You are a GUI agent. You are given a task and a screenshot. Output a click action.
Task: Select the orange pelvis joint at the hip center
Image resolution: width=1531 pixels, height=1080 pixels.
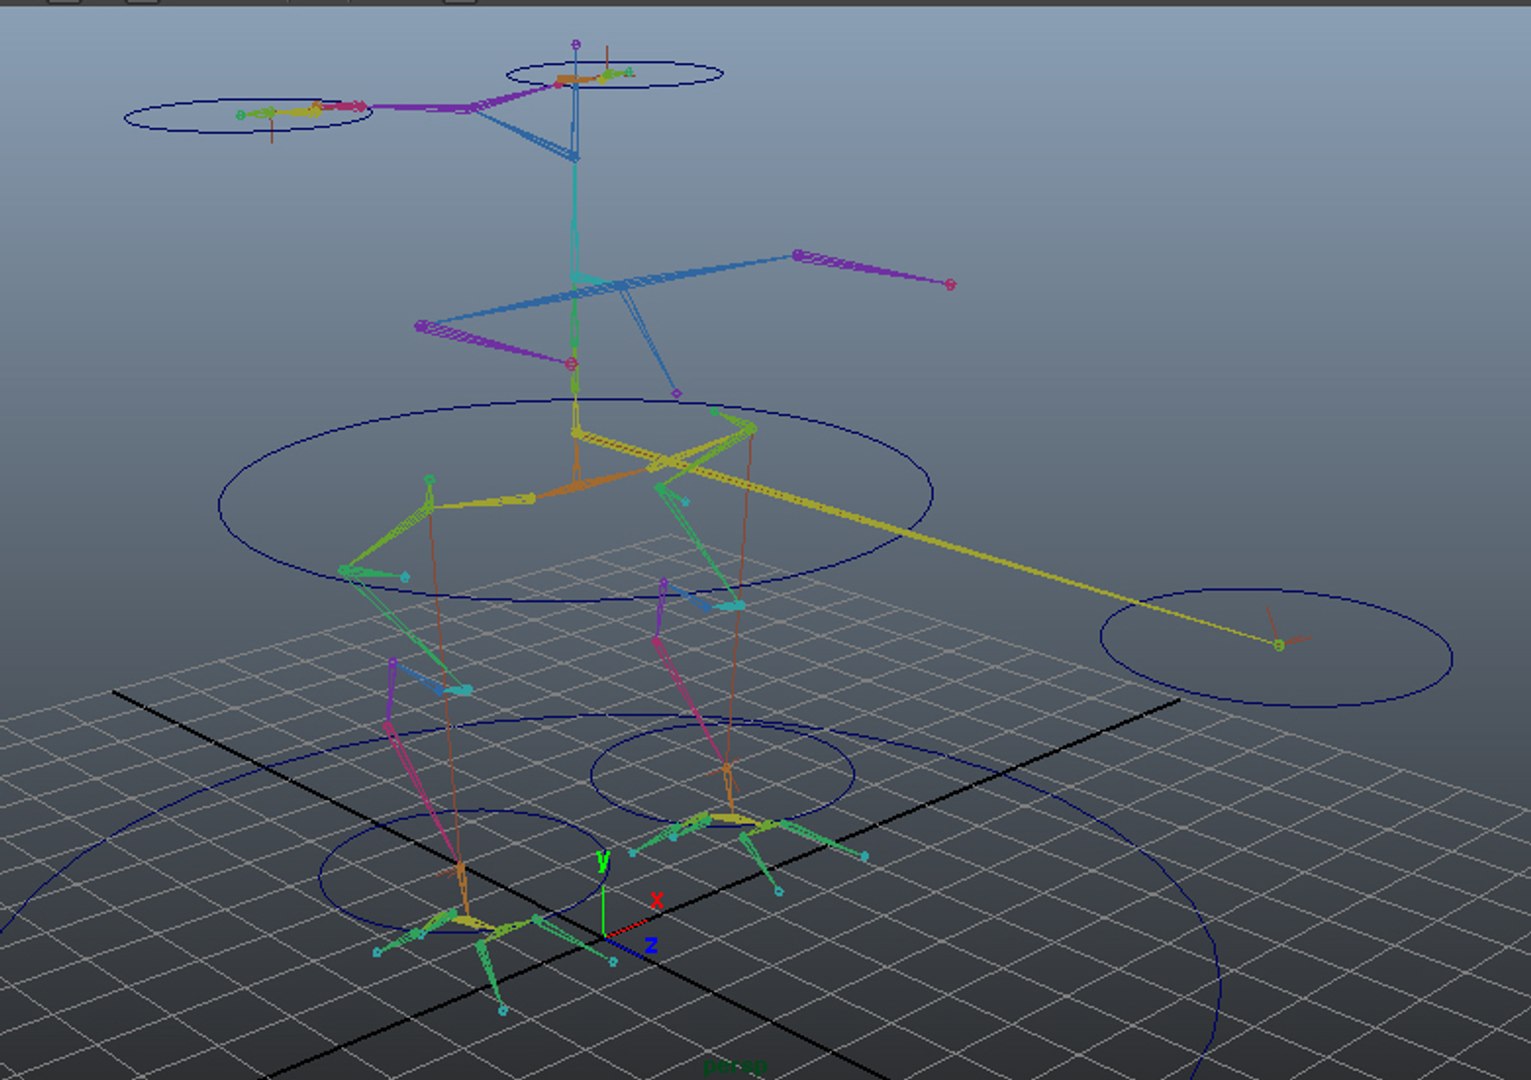coord(578,487)
